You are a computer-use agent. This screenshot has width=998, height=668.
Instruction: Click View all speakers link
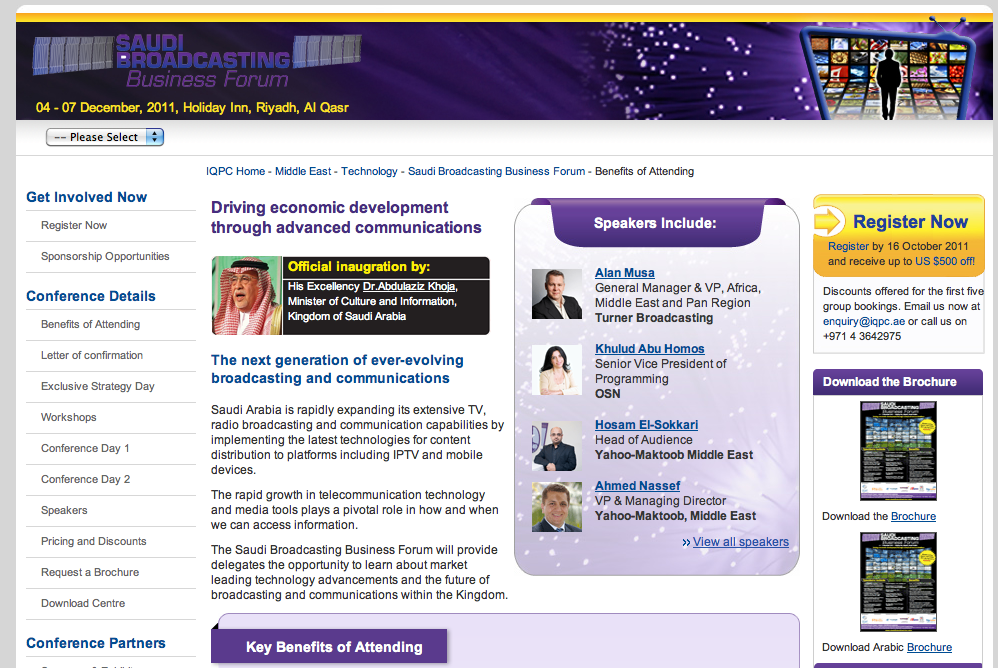[x=740, y=542]
